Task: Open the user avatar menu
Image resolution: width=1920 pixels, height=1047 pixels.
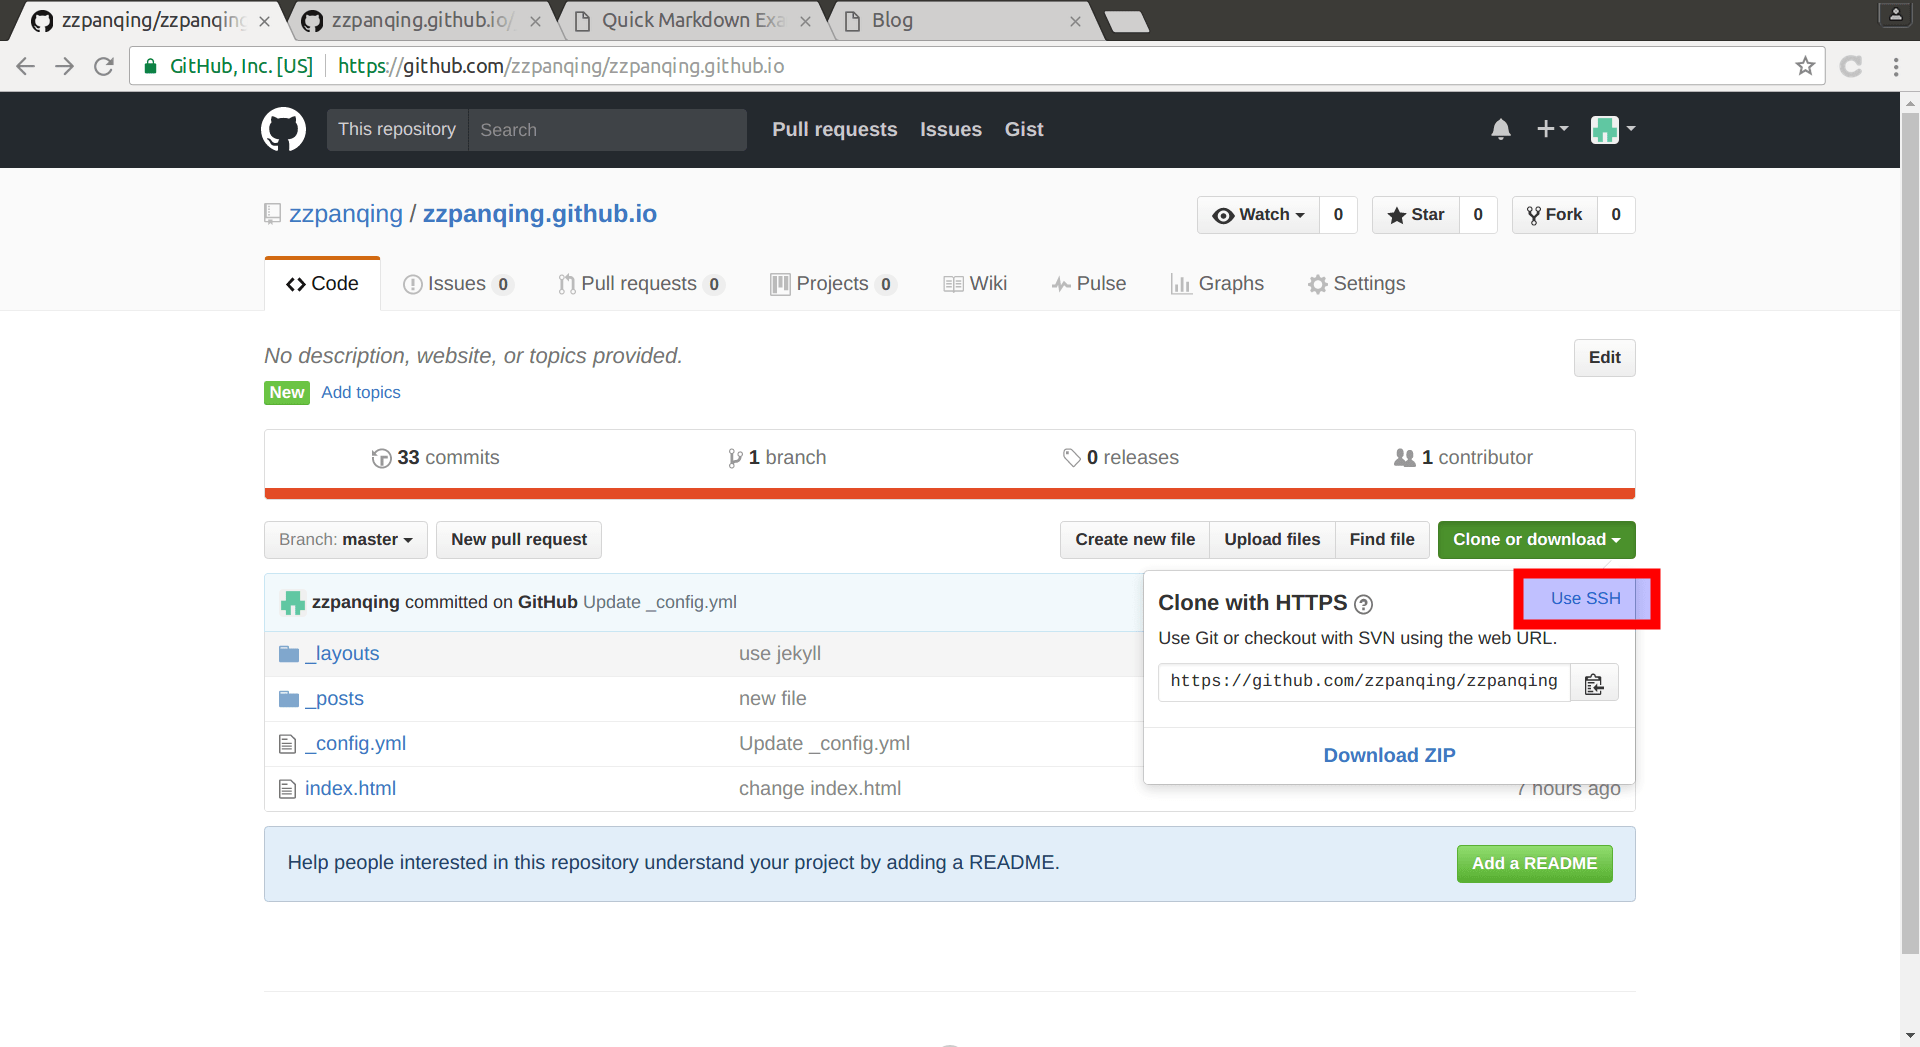Action: [1613, 129]
